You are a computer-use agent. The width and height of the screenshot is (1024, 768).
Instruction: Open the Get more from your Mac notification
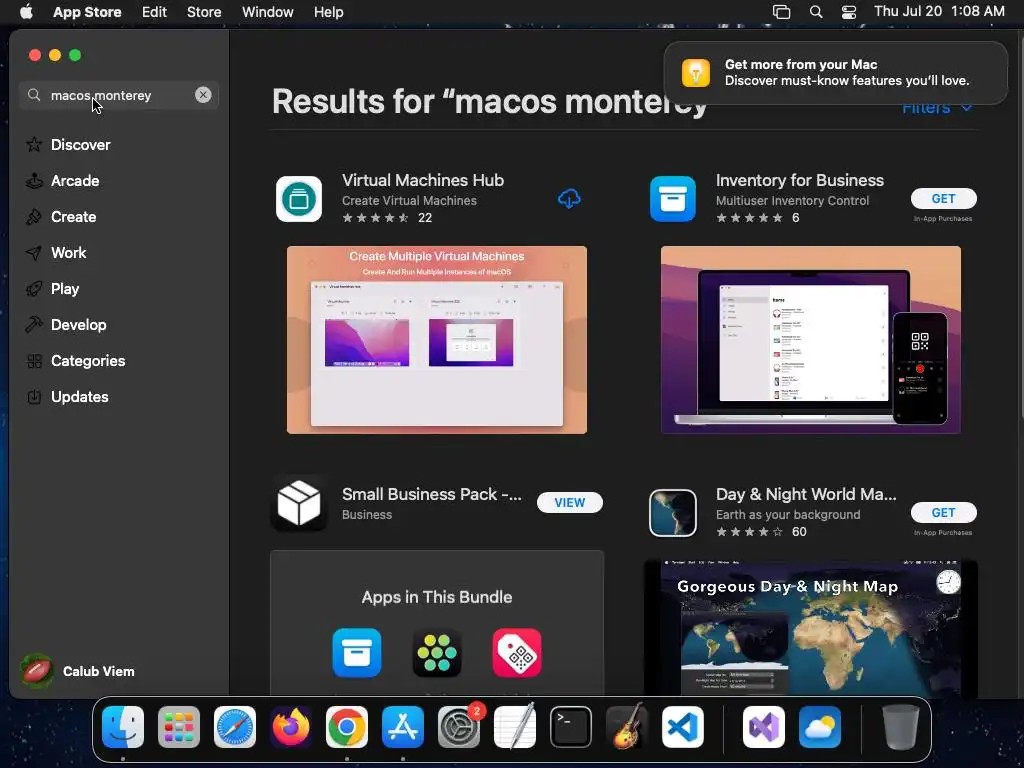pyautogui.click(x=835, y=72)
